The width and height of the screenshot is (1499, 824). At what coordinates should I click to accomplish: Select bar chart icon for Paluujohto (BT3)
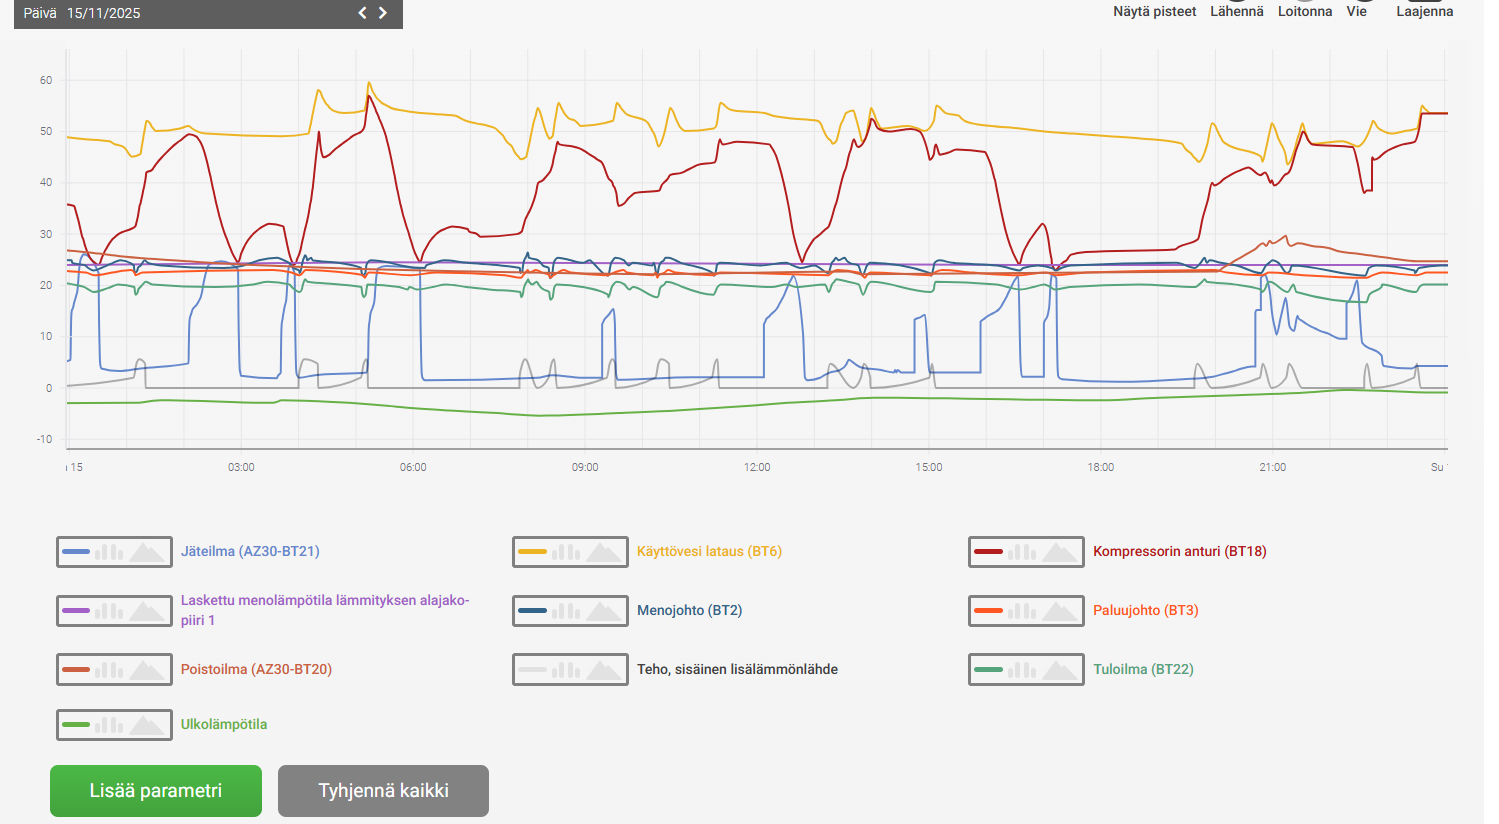pyautogui.click(x=1022, y=611)
